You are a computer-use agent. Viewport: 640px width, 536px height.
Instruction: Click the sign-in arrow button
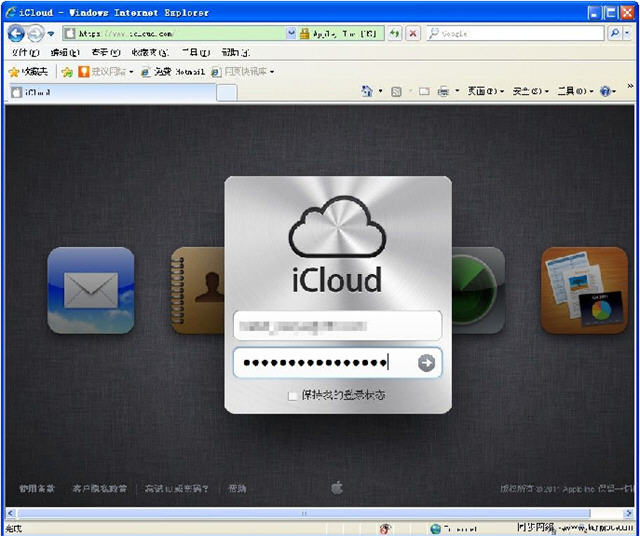427,363
